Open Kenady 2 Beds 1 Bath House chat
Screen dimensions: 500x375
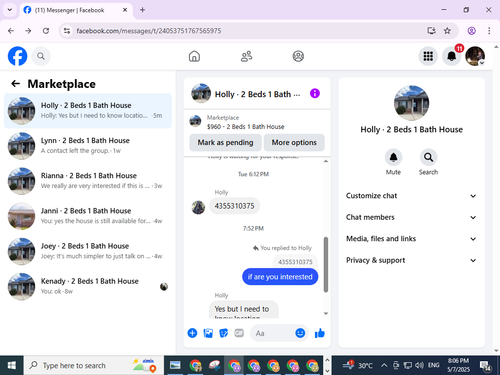88,286
